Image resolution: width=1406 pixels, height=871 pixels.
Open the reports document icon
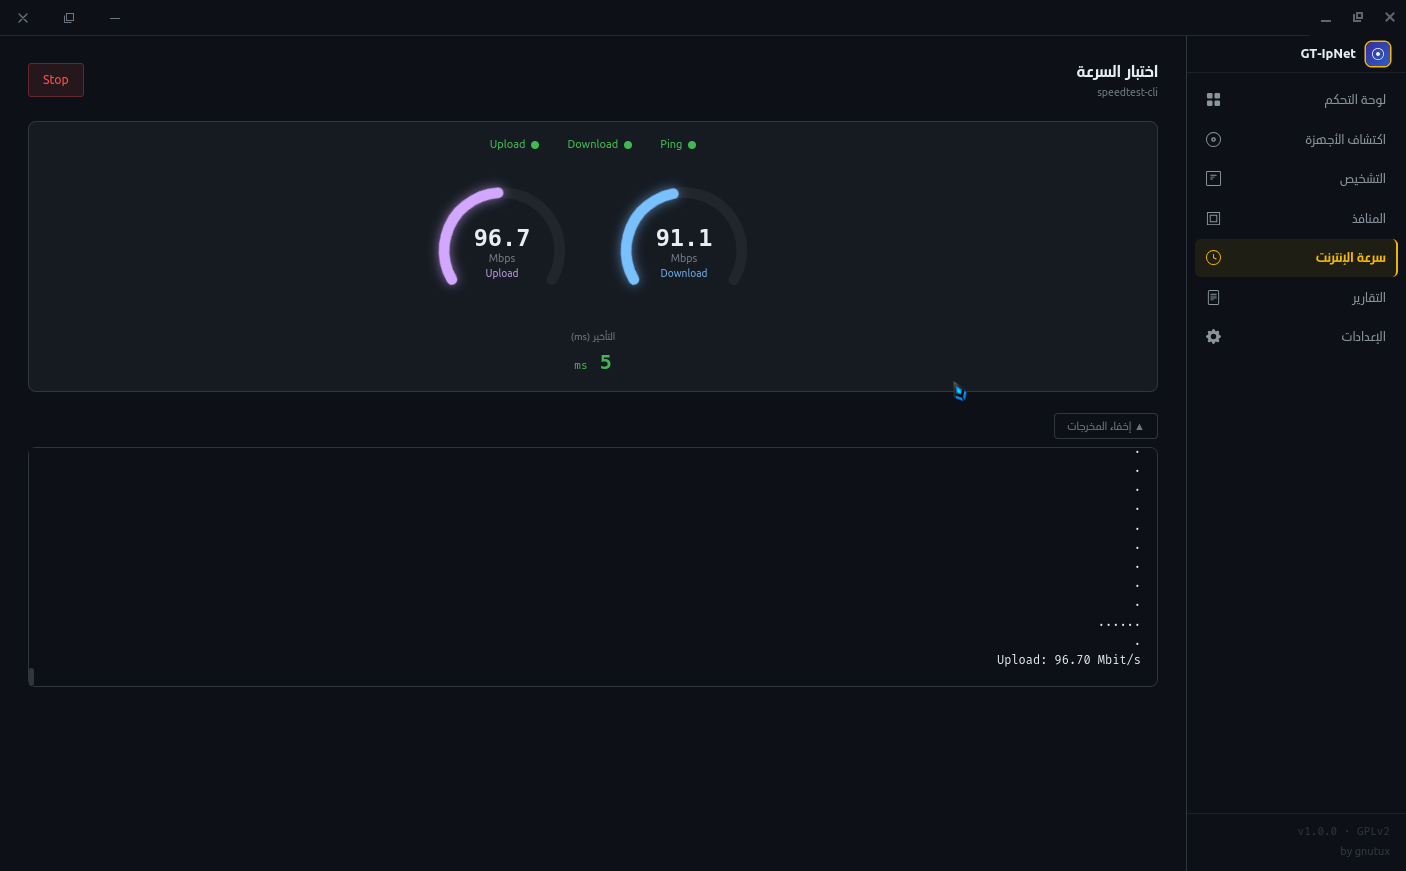(x=1213, y=297)
